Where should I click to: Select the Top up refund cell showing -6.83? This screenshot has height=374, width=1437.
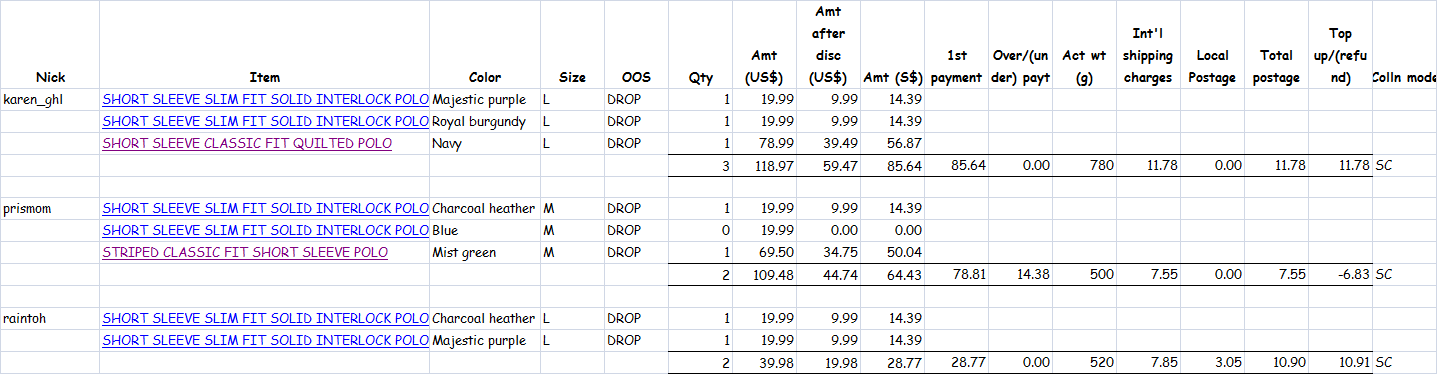1340,275
